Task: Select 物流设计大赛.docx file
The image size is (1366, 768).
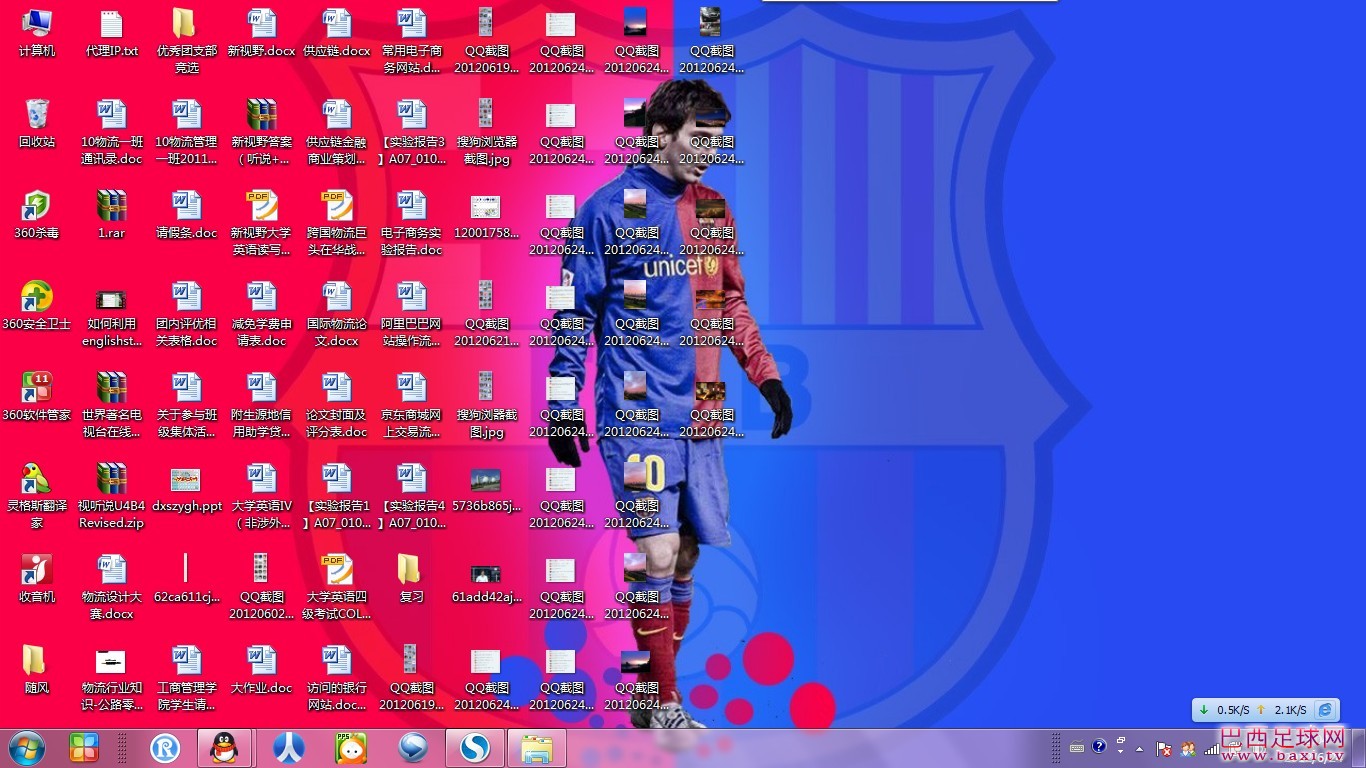Action: point(112,587)
